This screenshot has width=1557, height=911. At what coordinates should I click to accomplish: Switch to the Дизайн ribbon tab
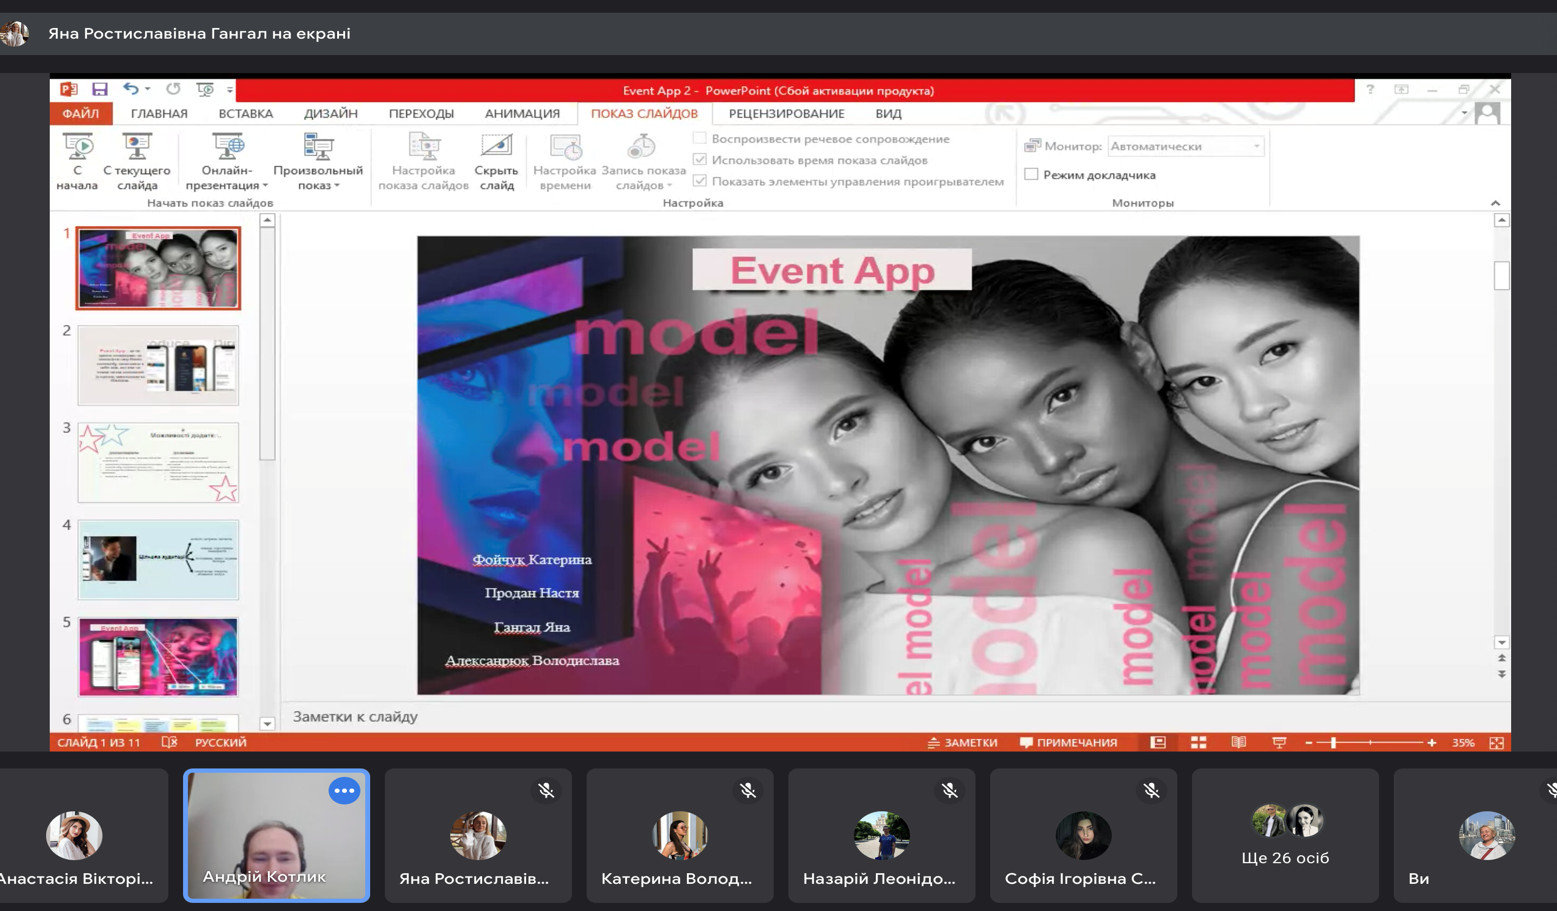point(330,114)
